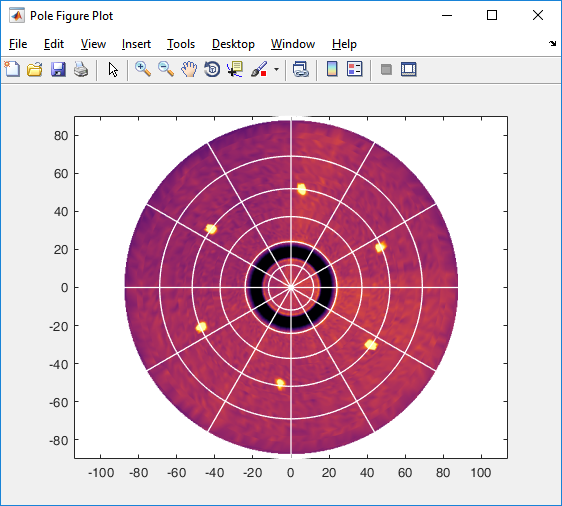Click the New Figure toolbar icon
562x506 pixels.
click(x=12, y=69)
